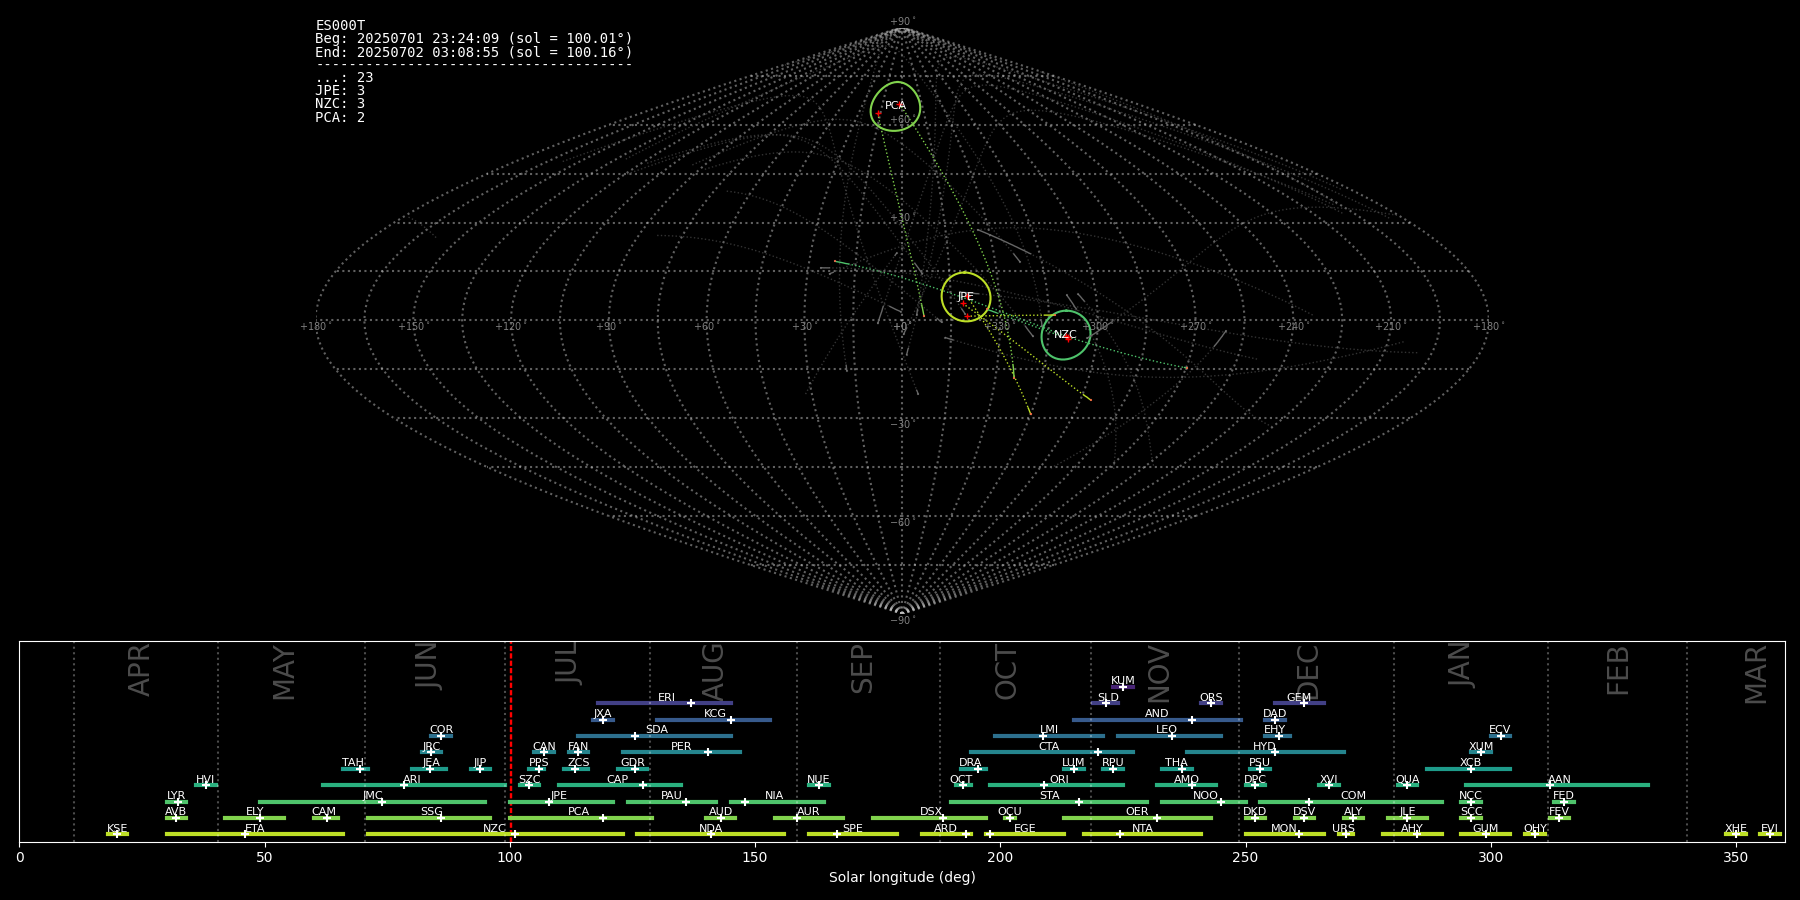The width and height of the screenshot is (1800, 900).
Task: Click the PCA radiant circle on sky map
Action: 895,107
